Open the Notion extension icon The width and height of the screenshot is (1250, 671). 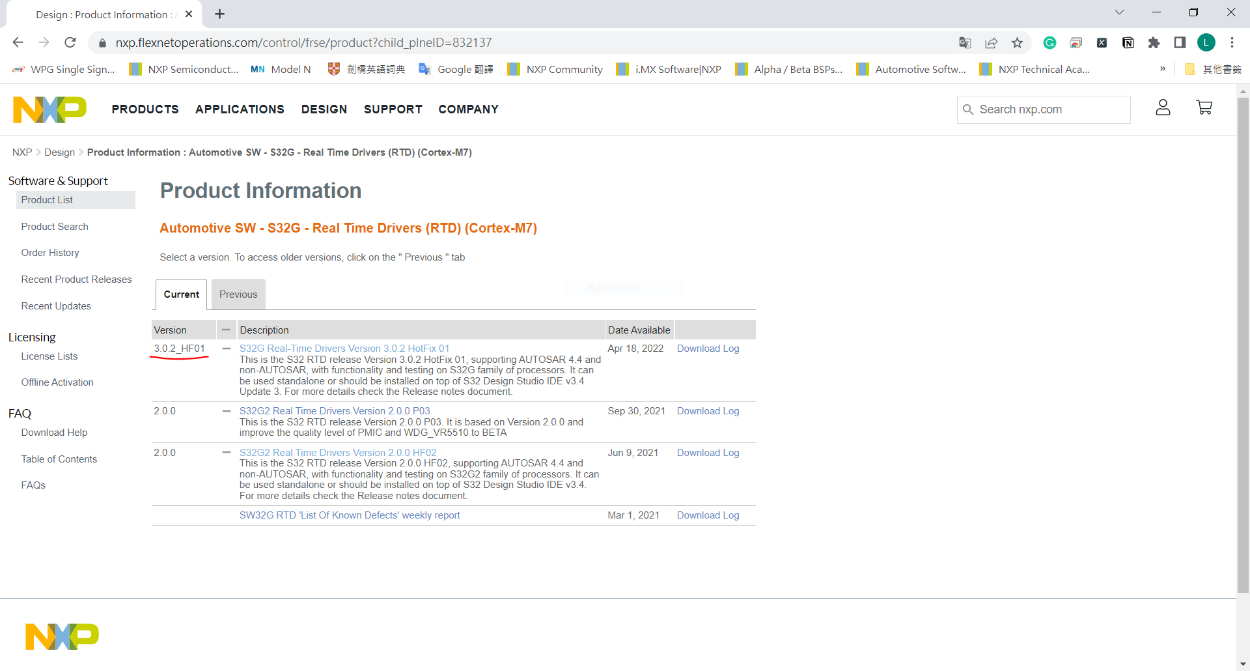tap(1128, 42)
